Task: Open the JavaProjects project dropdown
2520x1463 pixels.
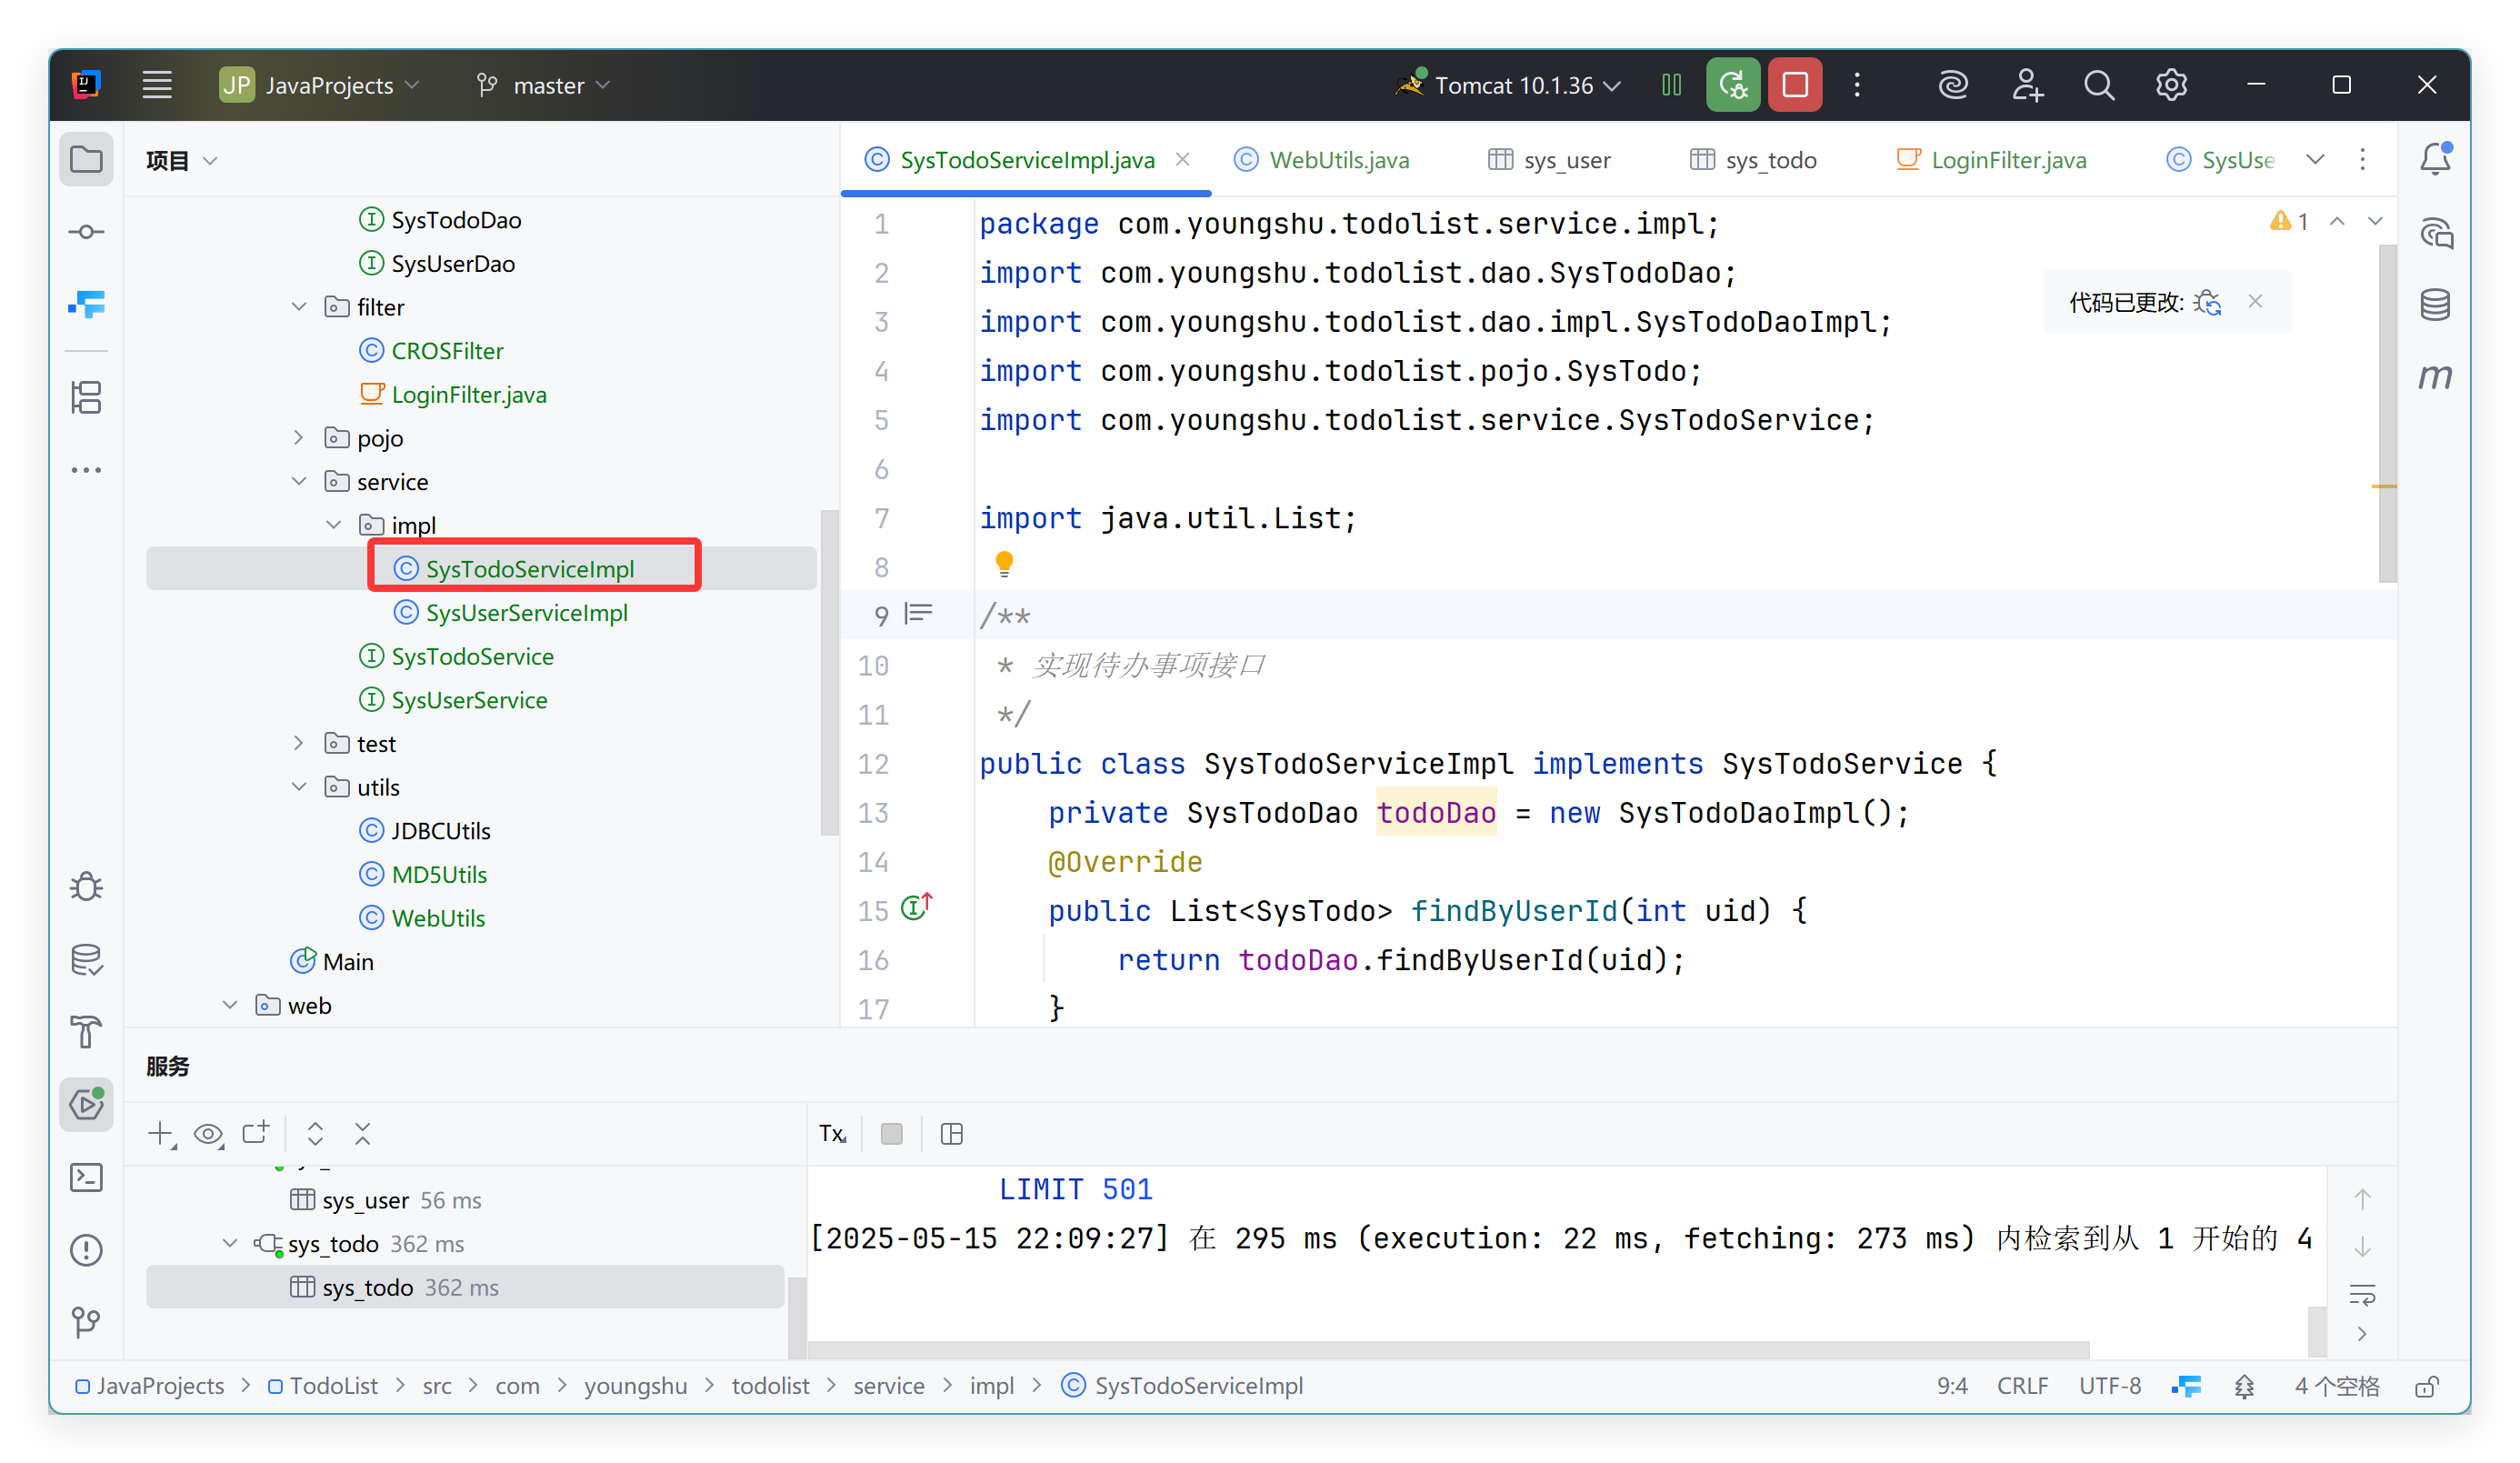Action: point(320,85)
